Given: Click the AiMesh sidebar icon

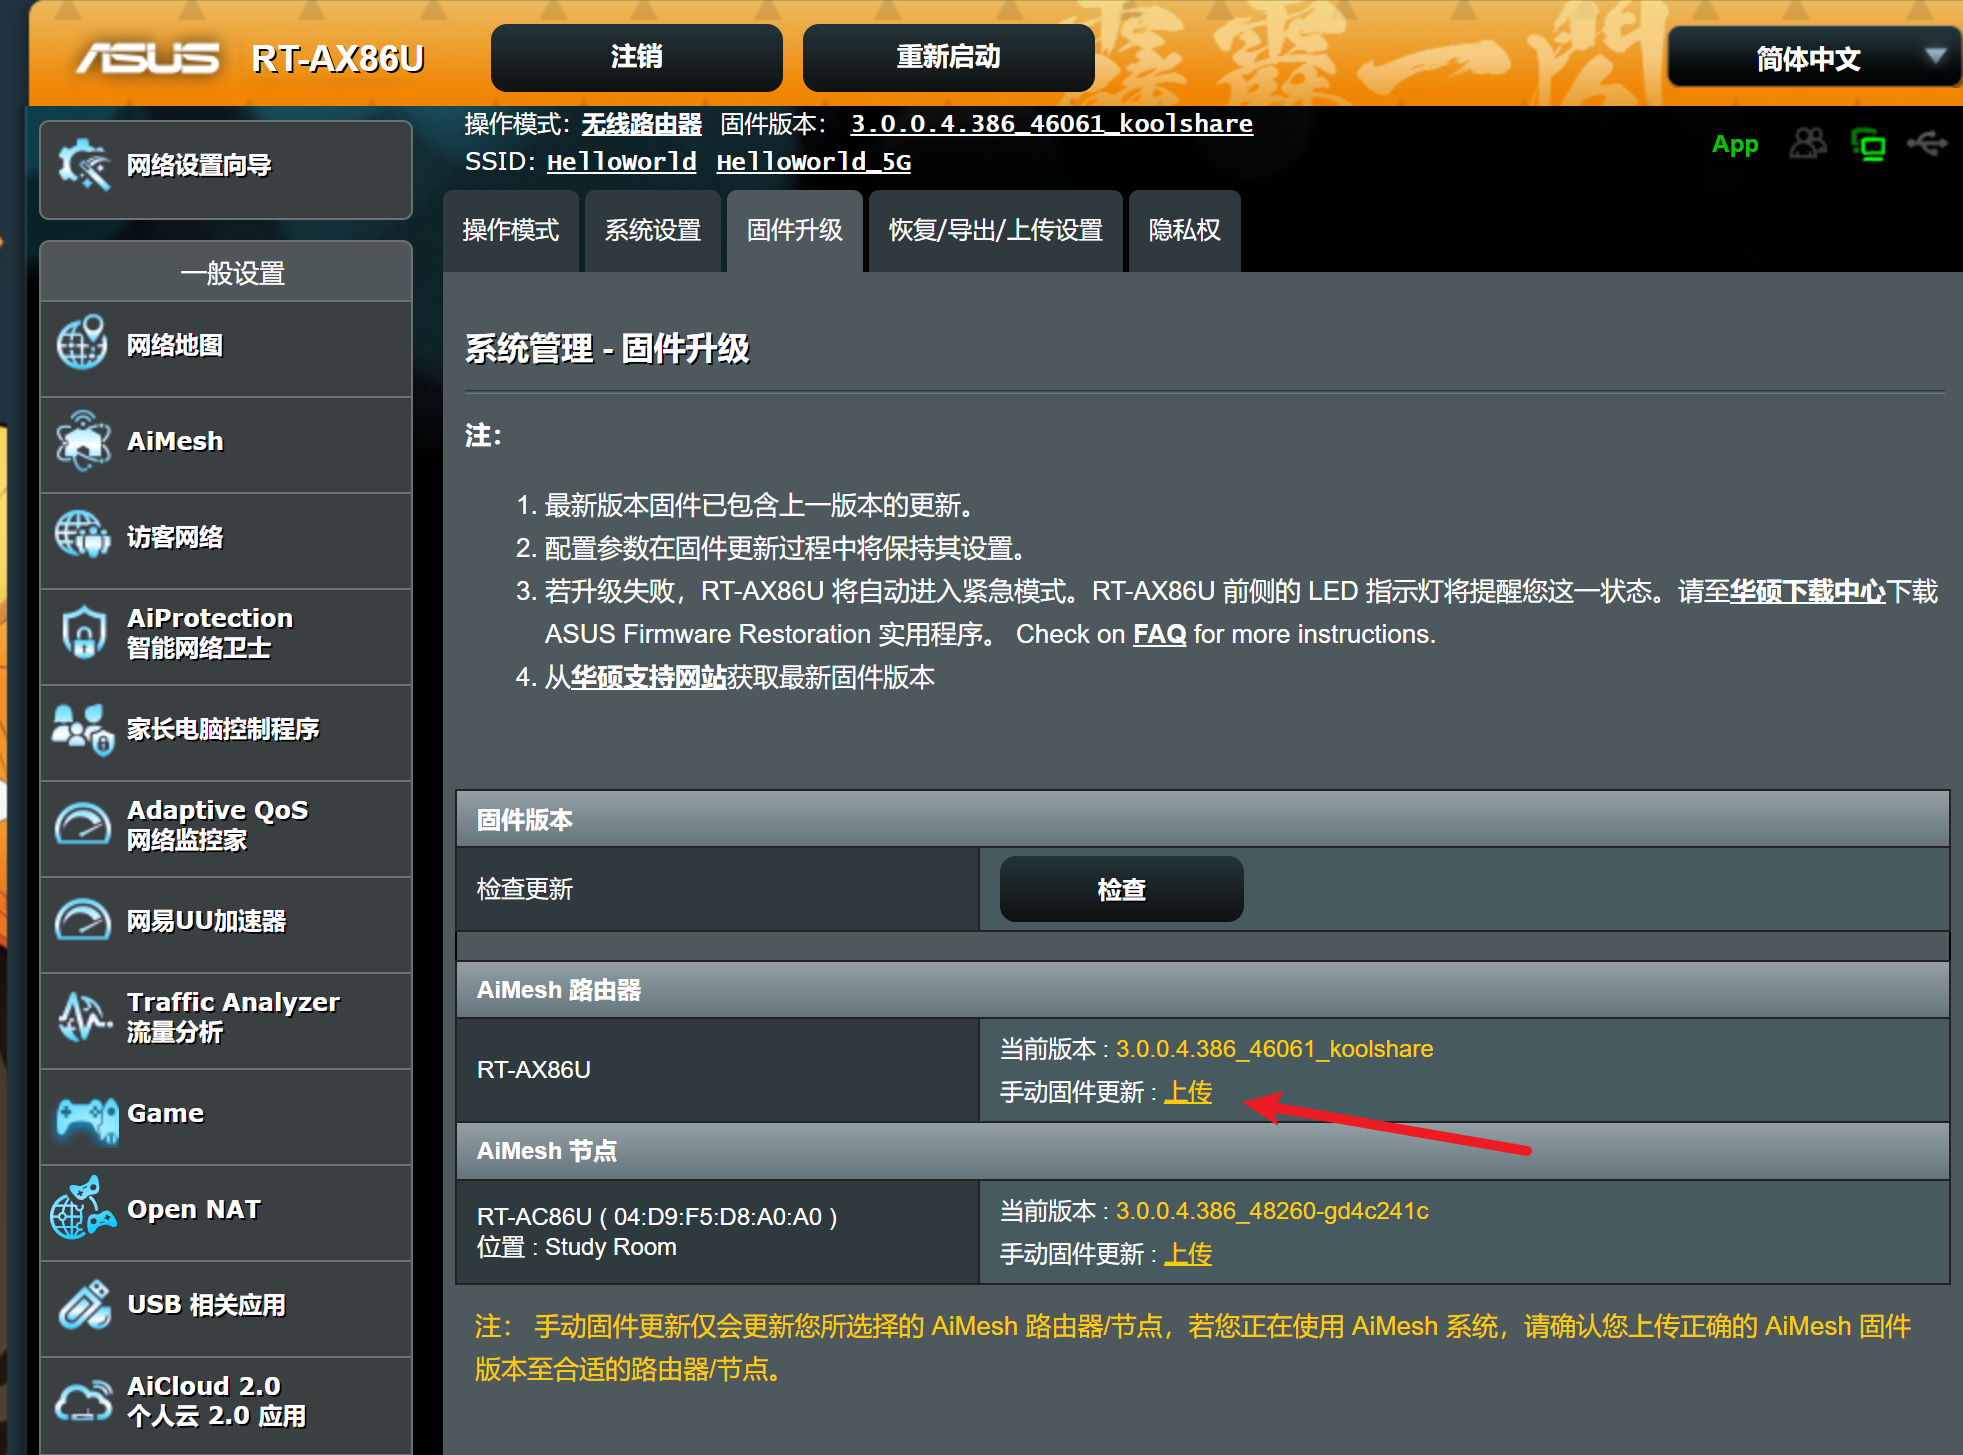Looking at the screenshot, I should pos(83,440).
